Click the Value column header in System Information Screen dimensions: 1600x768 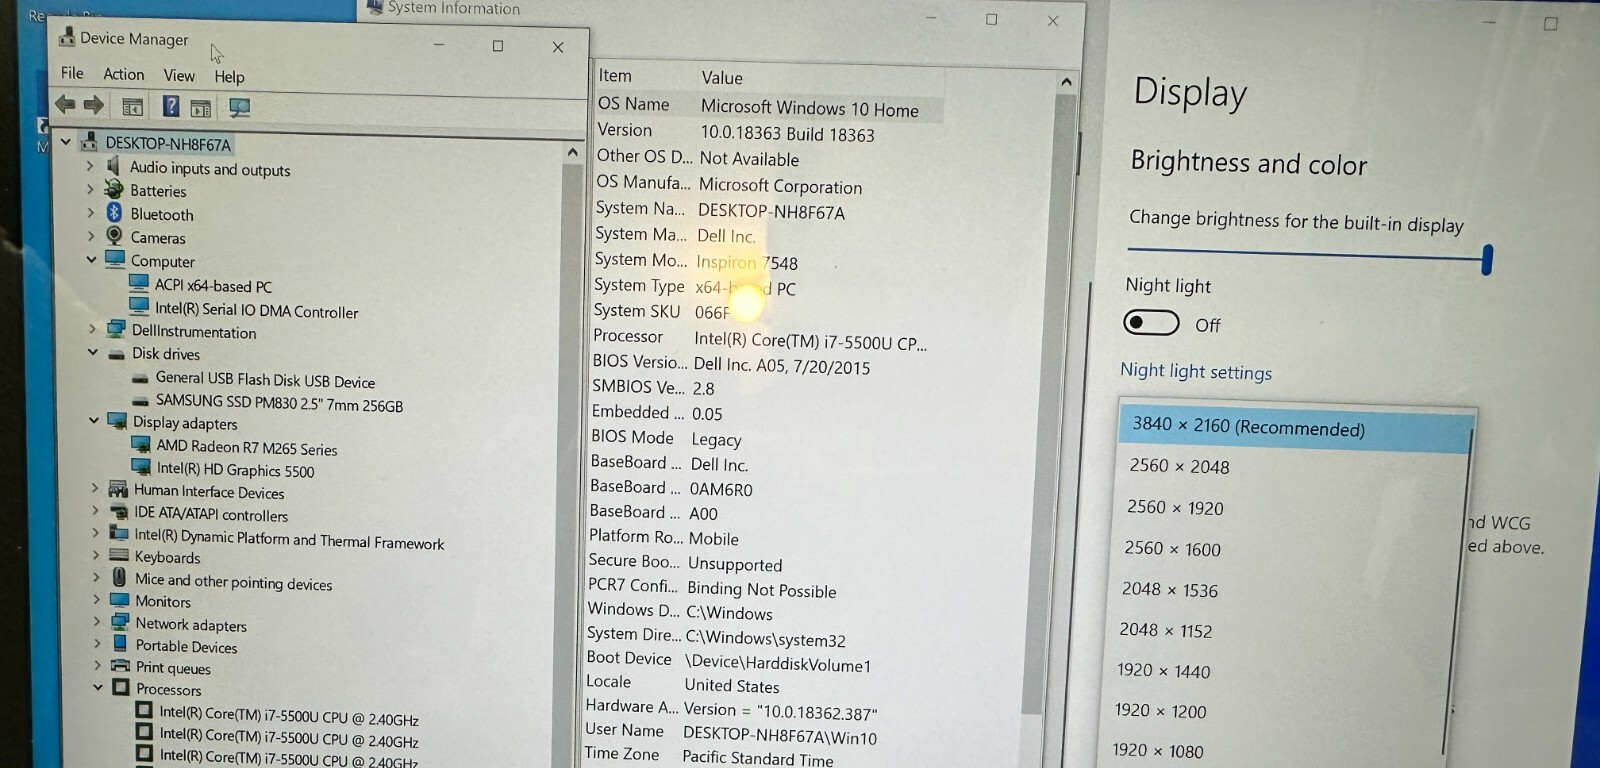(x=721, y=77)
